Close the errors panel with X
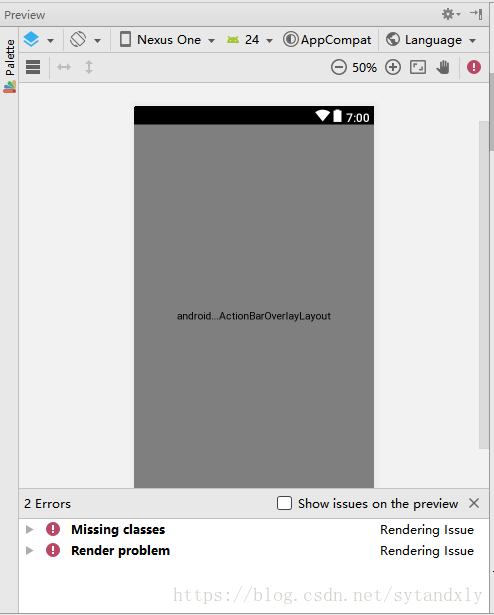This screenshot has height=615, width=494. (474, 503)
